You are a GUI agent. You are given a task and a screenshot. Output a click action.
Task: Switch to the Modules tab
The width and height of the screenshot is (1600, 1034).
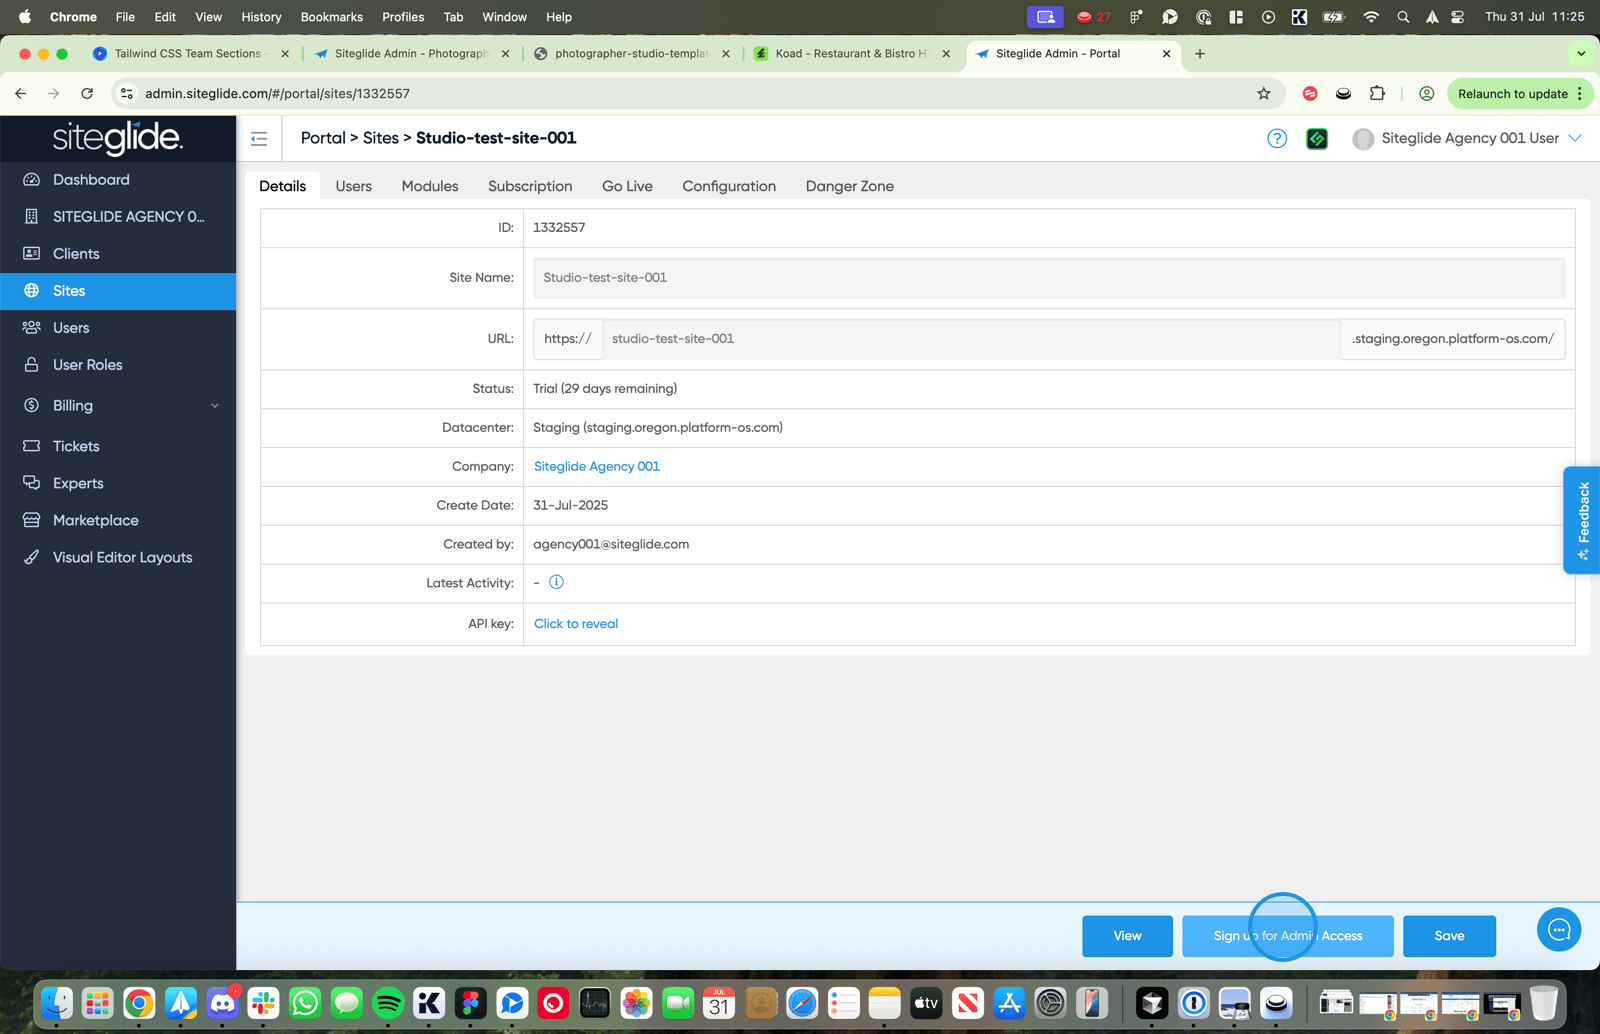click(430, 186)
